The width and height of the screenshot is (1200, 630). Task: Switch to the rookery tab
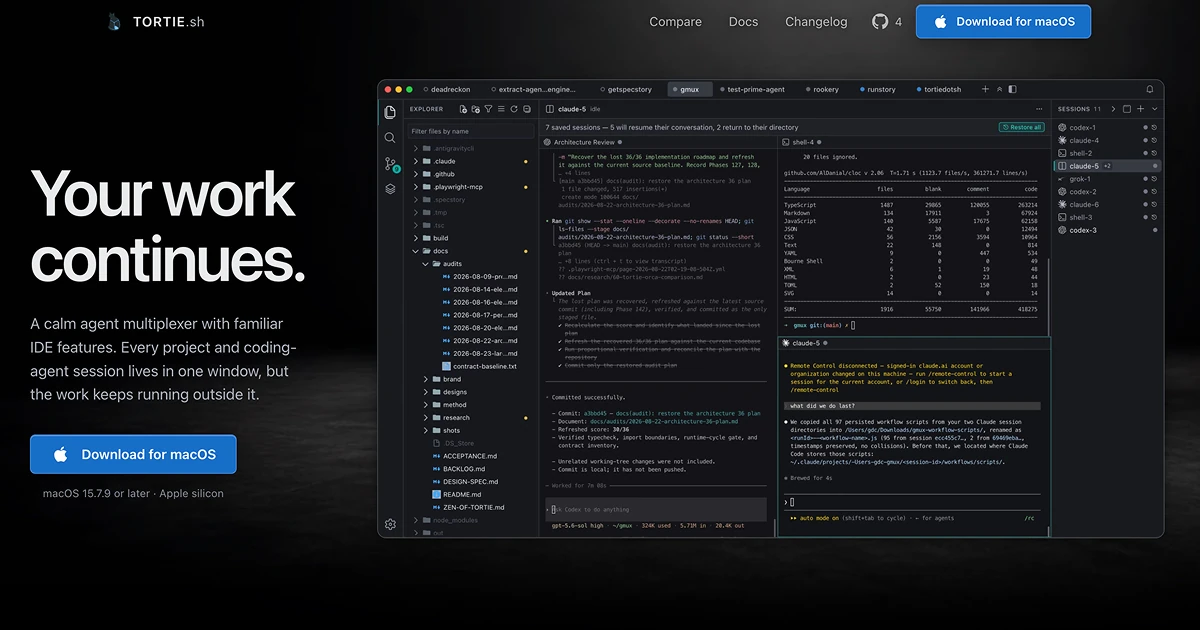[x=822, y=89]
